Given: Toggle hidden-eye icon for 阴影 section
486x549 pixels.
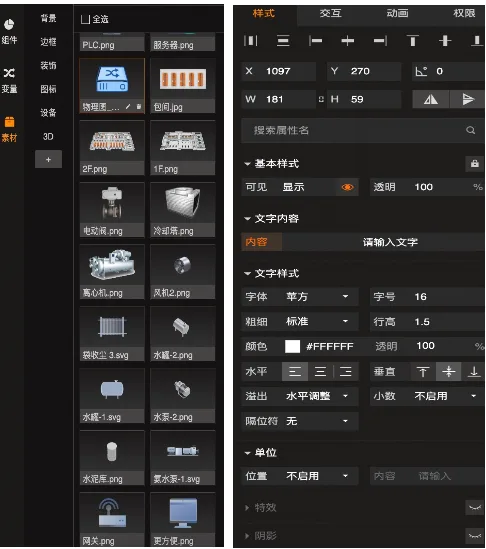Looking at the screenshot, I should point(474,536).
